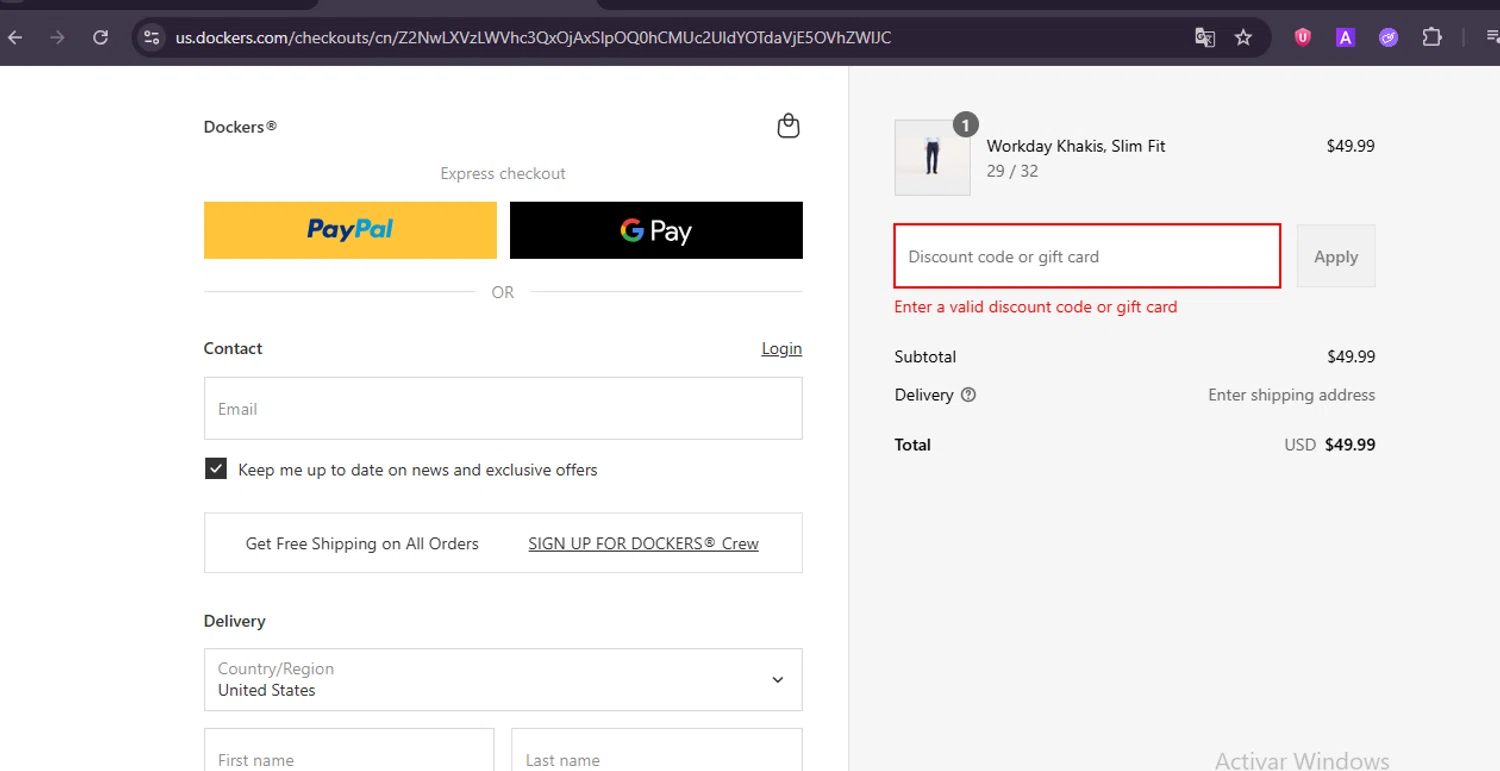This screenshot has width=1500, height=771.
Task: Open the Login link
Action: (x=782, y=348)
